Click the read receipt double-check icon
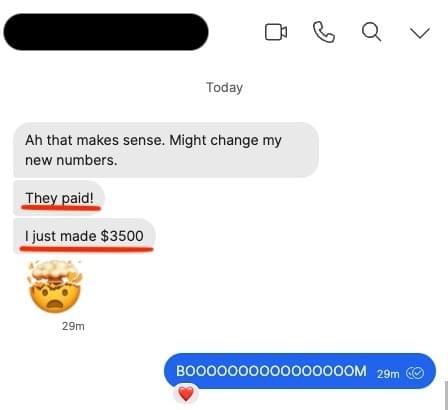This screenshot has width=448, height=410. pos(415,373)
